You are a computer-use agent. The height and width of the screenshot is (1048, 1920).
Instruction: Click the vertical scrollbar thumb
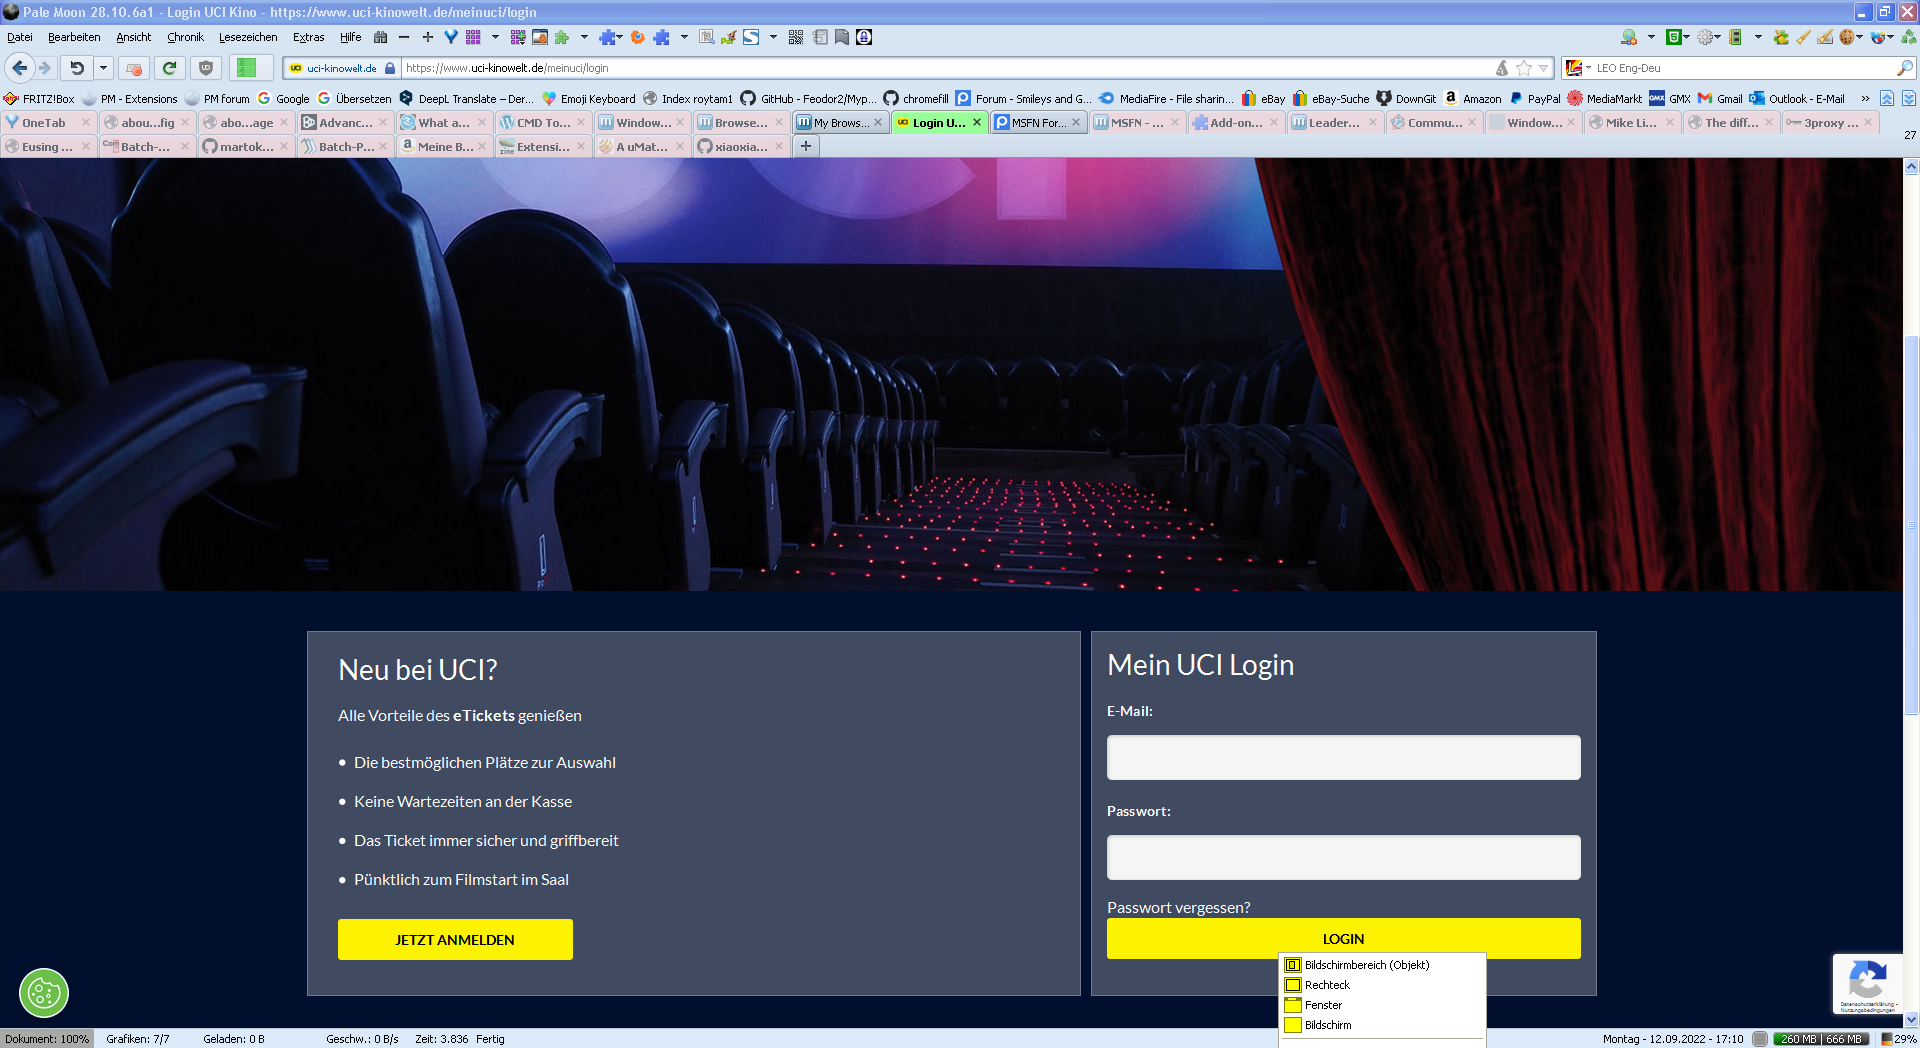click(x=1911, y=525)
